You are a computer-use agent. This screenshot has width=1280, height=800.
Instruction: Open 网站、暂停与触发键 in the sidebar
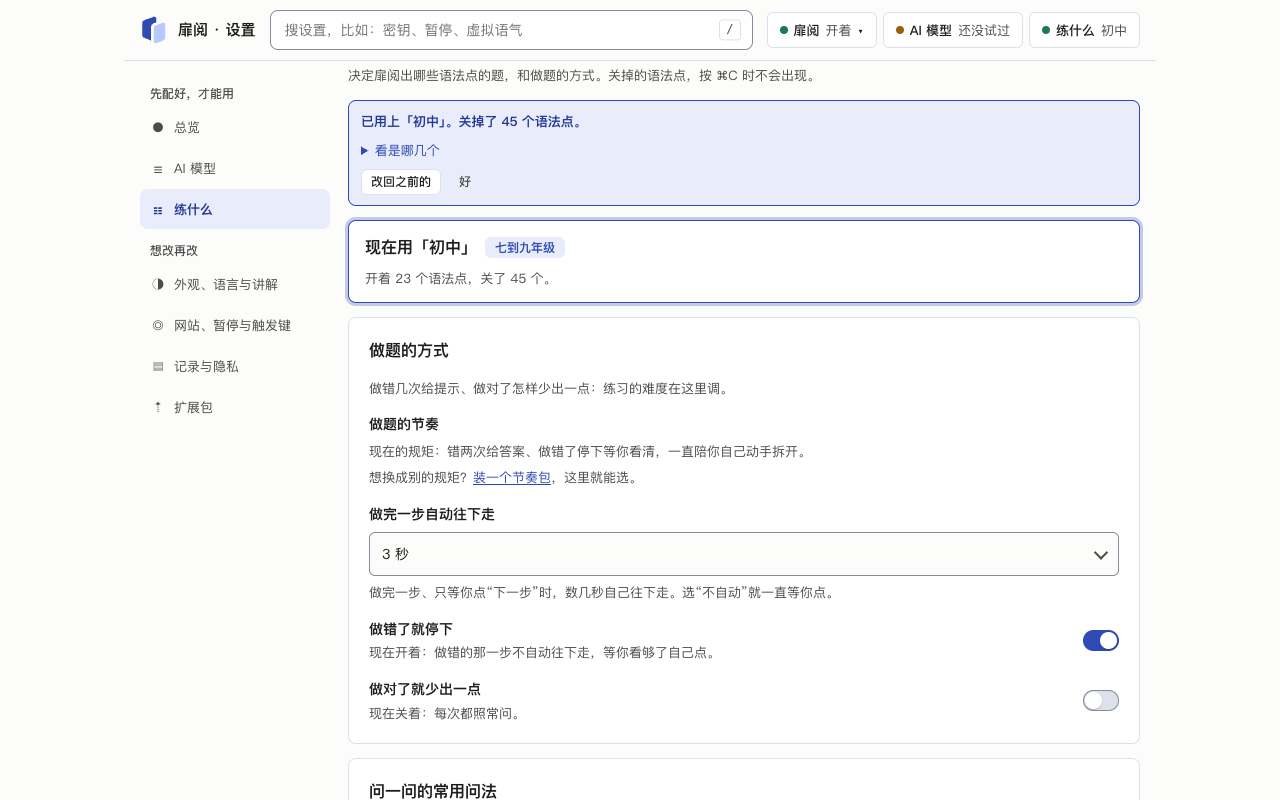(235, 325)
